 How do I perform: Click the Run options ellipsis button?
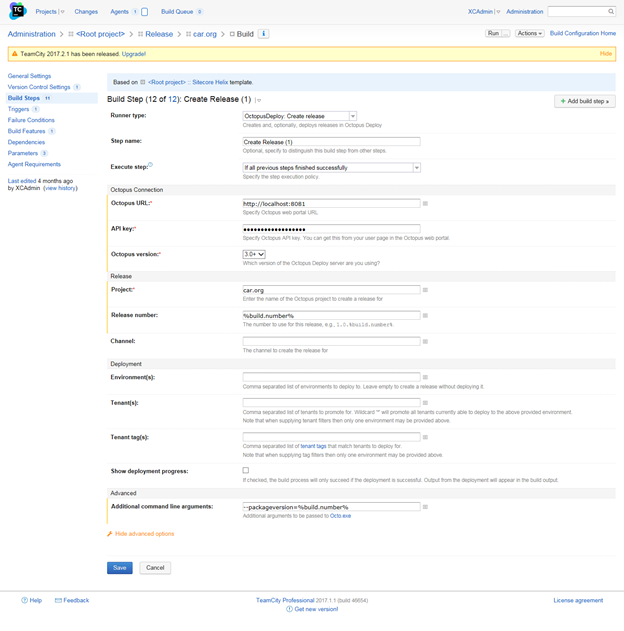tap(506, 33)
